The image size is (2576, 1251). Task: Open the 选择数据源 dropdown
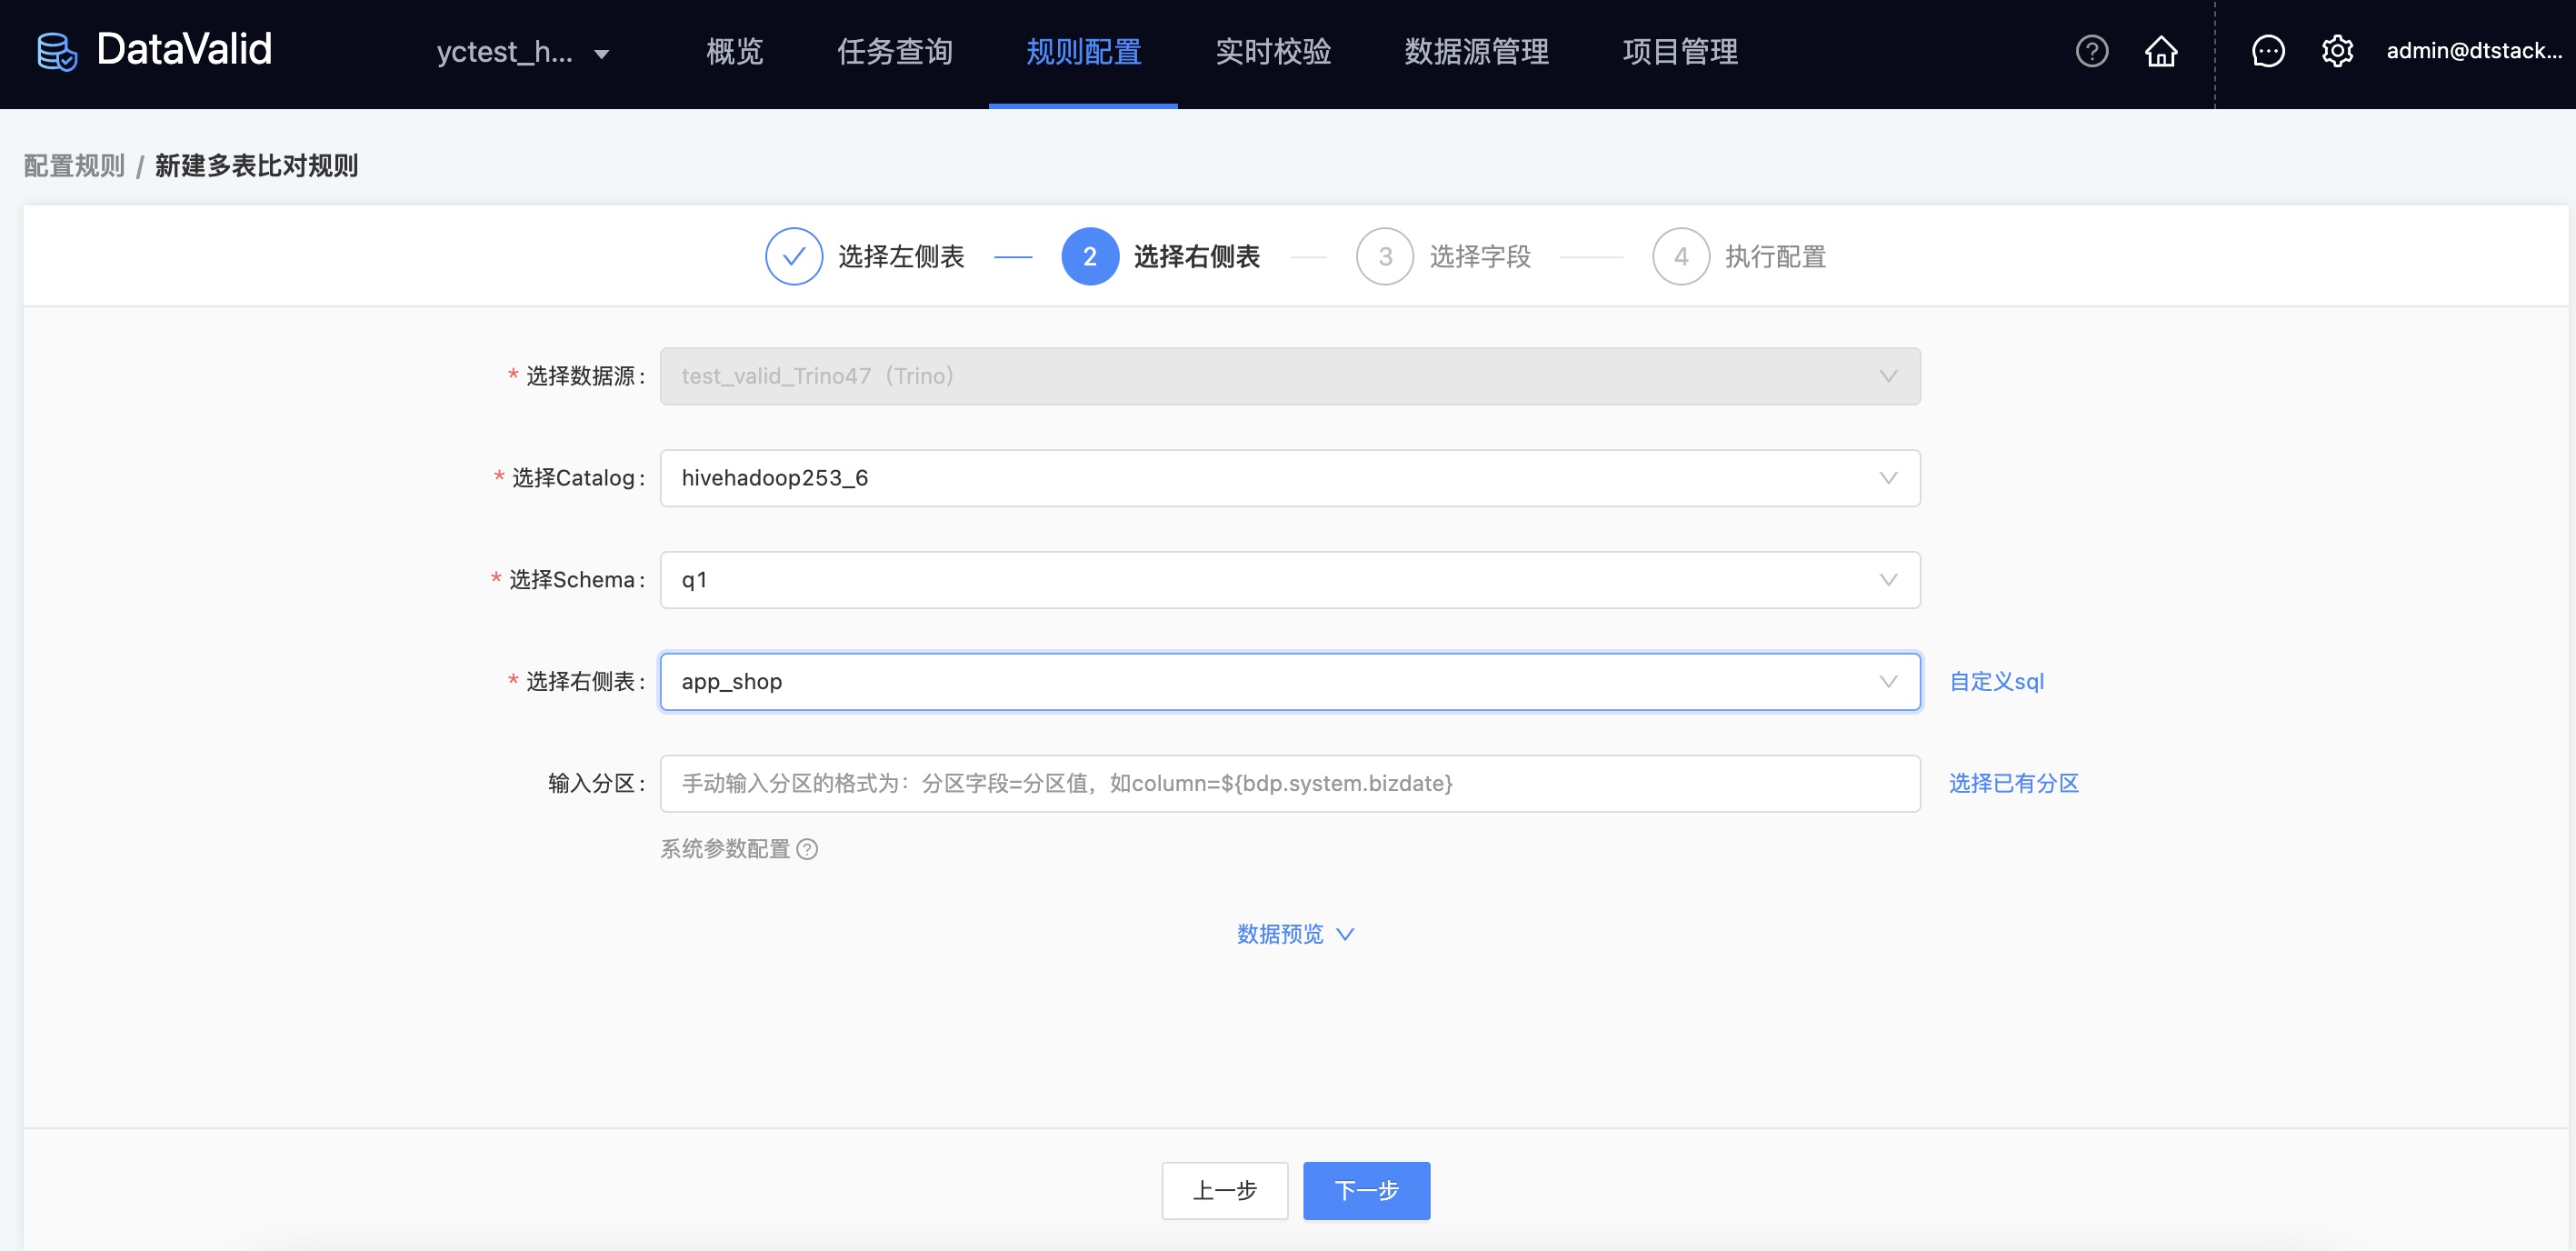coord(1290,376)
